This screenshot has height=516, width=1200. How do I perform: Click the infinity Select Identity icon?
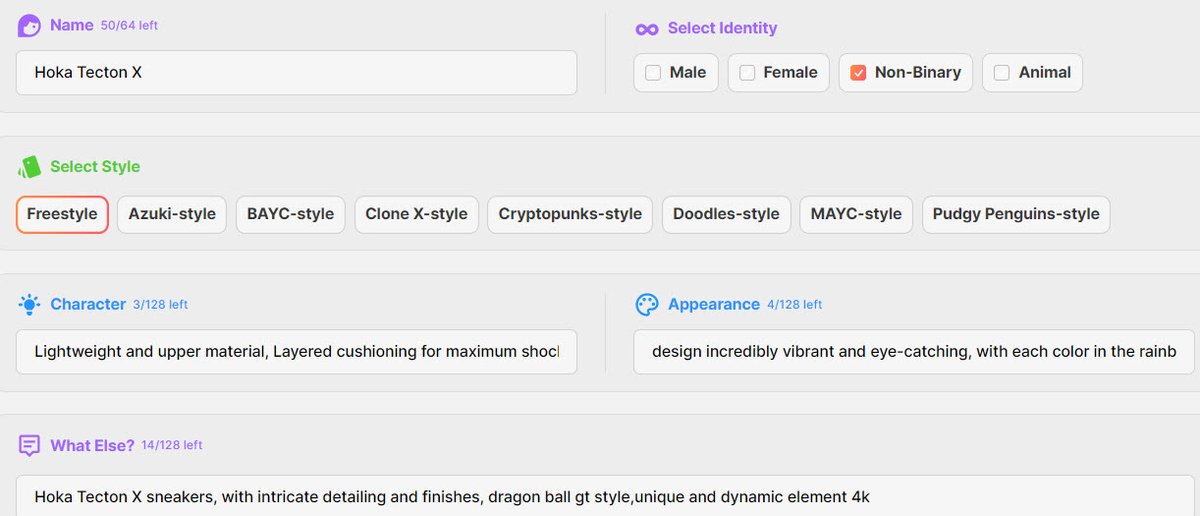click(x=647, y=29)
